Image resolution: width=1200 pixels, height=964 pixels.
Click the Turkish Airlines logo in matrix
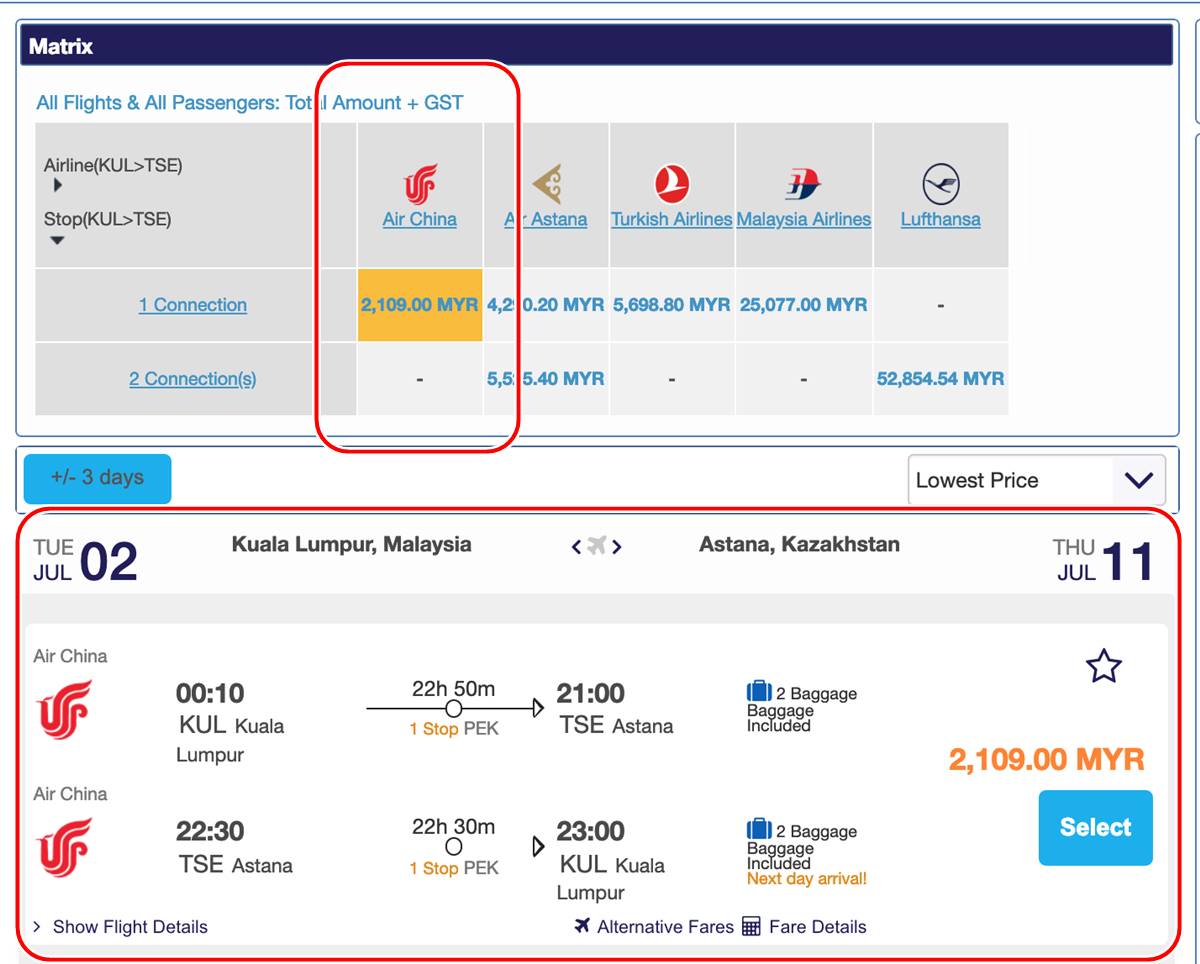[672, 184]
